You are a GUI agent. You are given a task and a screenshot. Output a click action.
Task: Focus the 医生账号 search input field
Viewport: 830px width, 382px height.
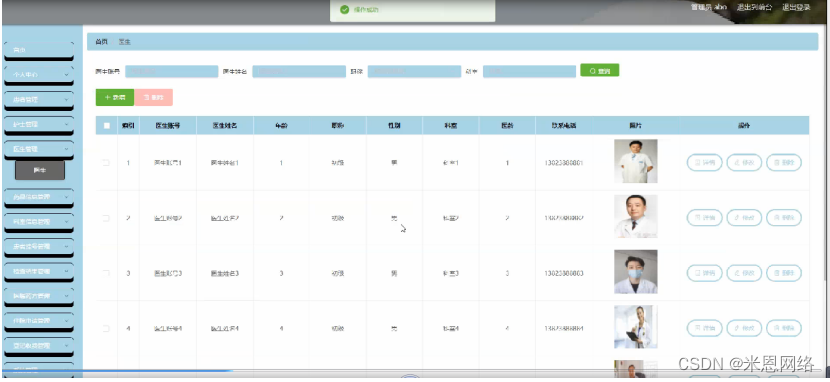coord(172,71)
